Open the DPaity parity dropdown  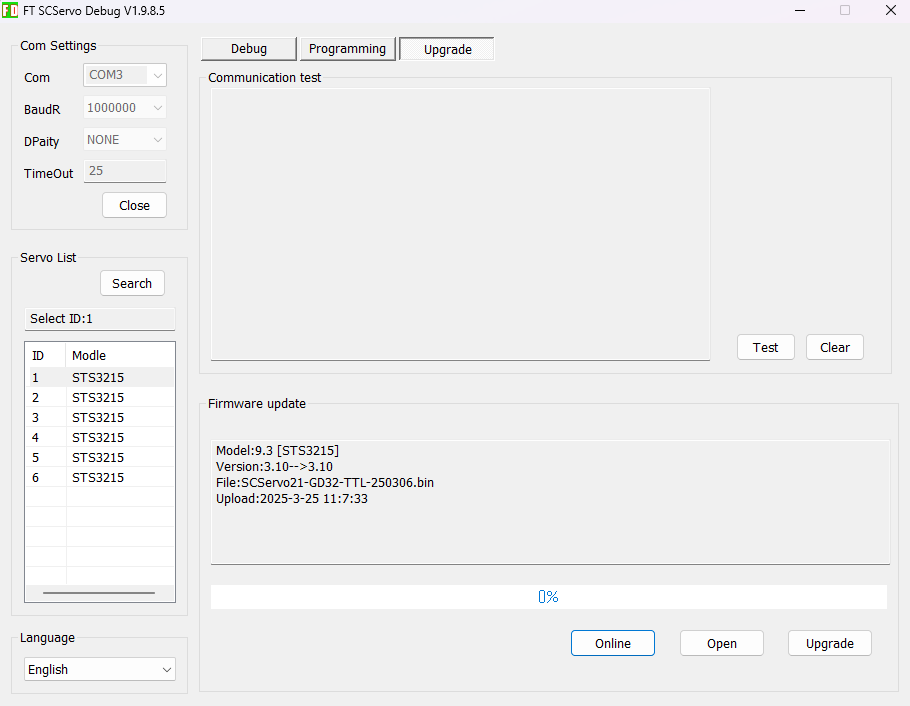point(125,140)
